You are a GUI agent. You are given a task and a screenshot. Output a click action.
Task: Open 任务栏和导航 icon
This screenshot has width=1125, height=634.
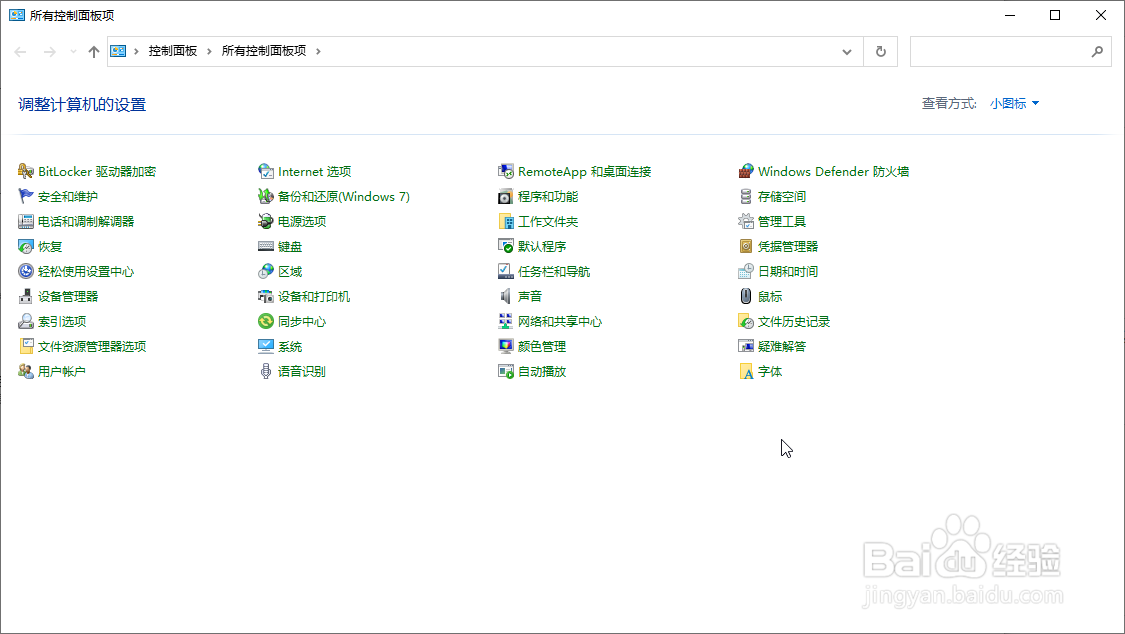pos(506,272)
